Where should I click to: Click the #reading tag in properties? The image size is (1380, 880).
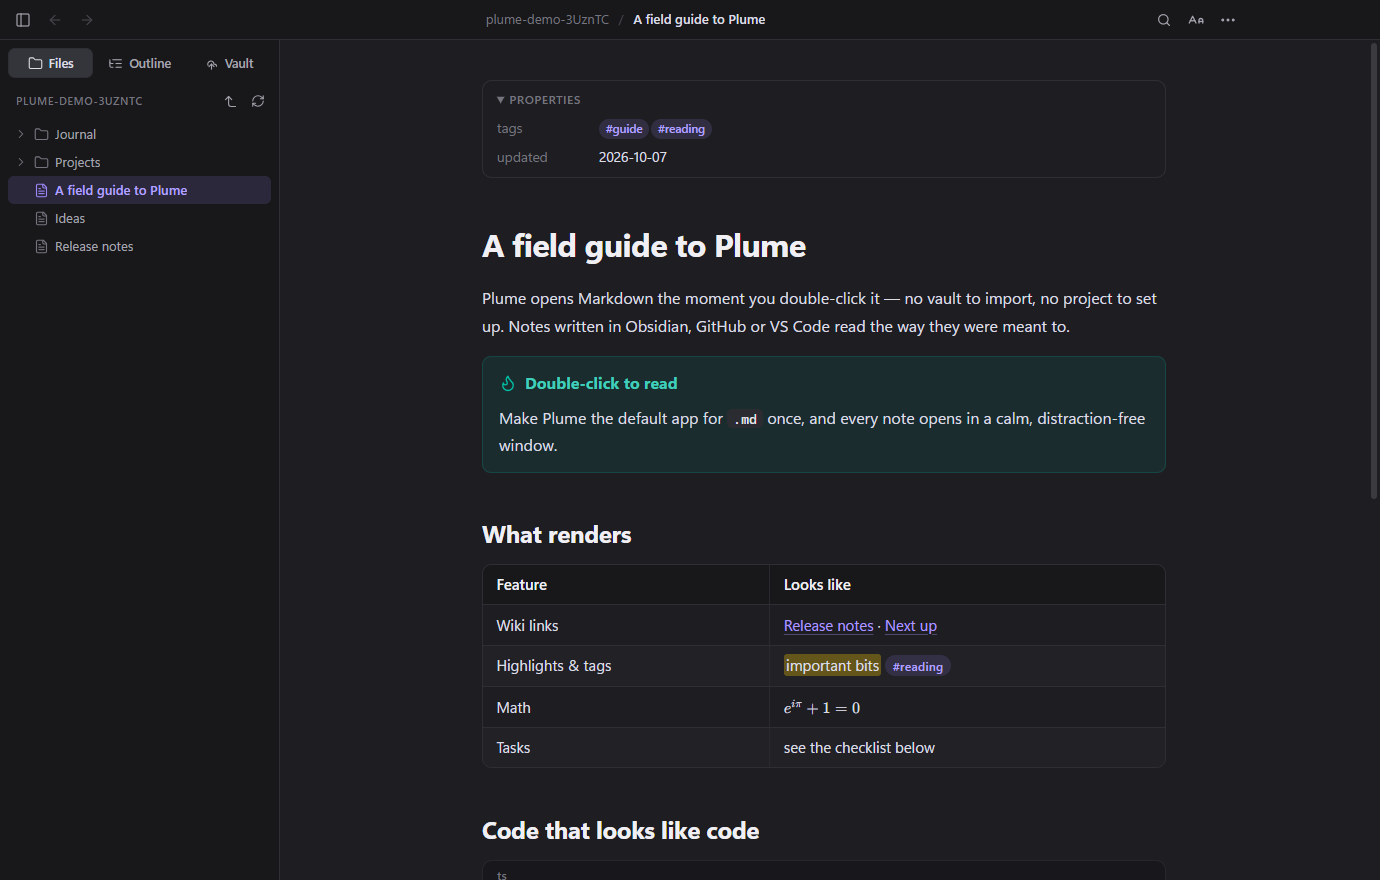(681, 129)
